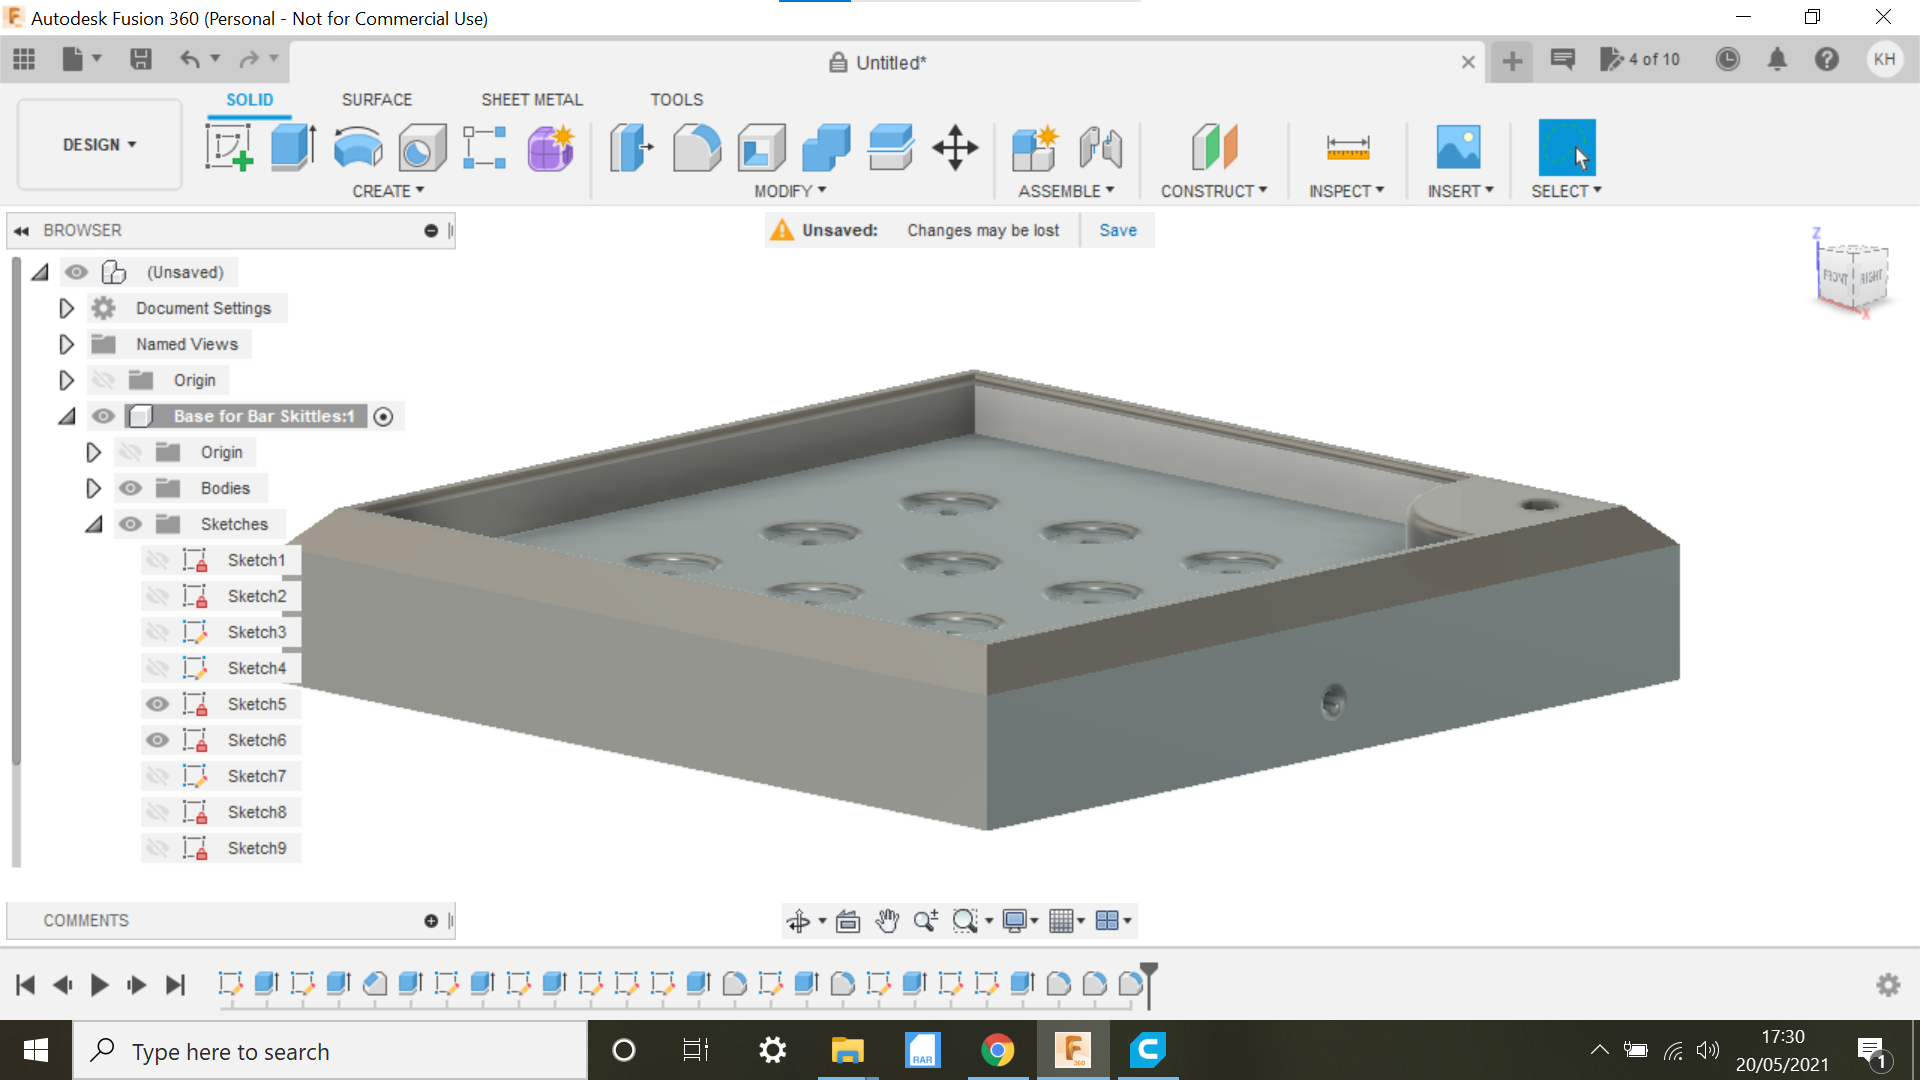This screenshot has height=1080, width=1920.
Task: Hide the Bodies folder
Action: (x=129, y=488)
